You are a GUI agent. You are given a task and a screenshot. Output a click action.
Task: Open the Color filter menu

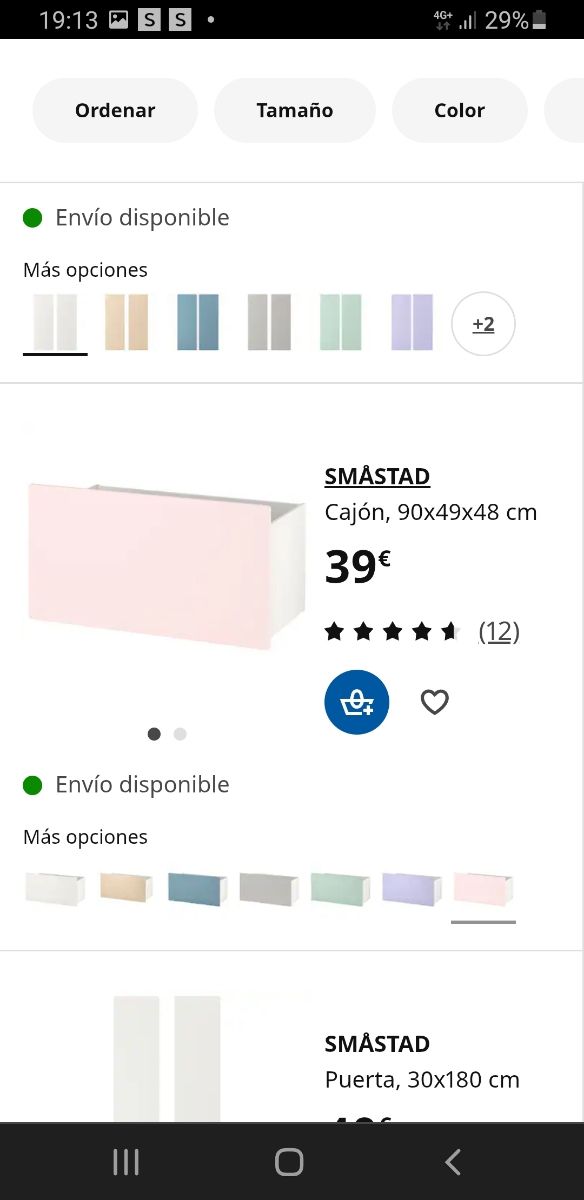point(459,110)
